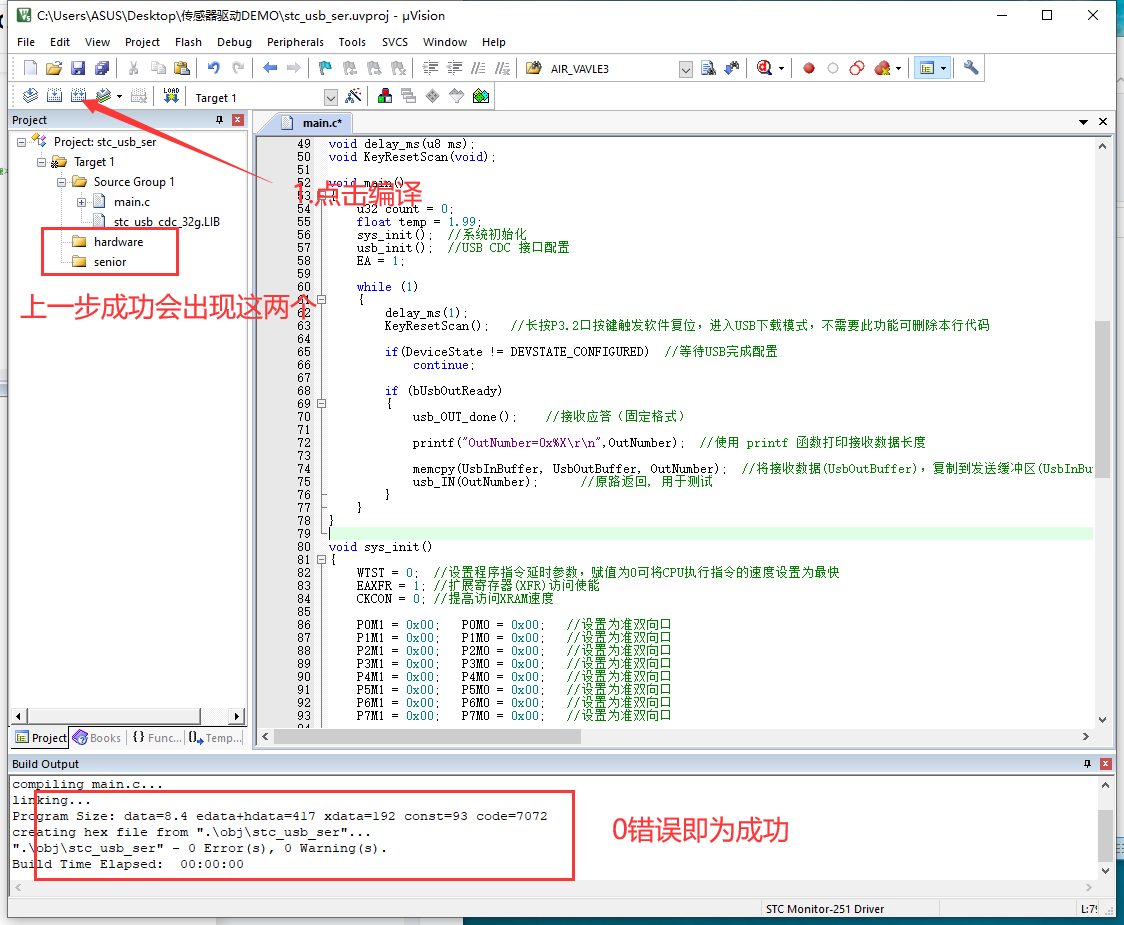Close the Build Output panel

pos(1106,764)
